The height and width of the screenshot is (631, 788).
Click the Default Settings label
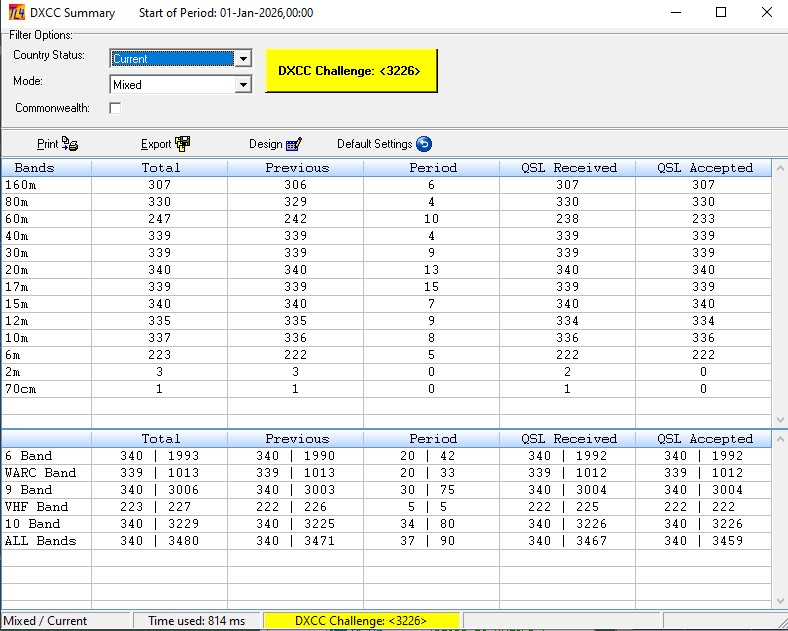(x=374, y=144)
